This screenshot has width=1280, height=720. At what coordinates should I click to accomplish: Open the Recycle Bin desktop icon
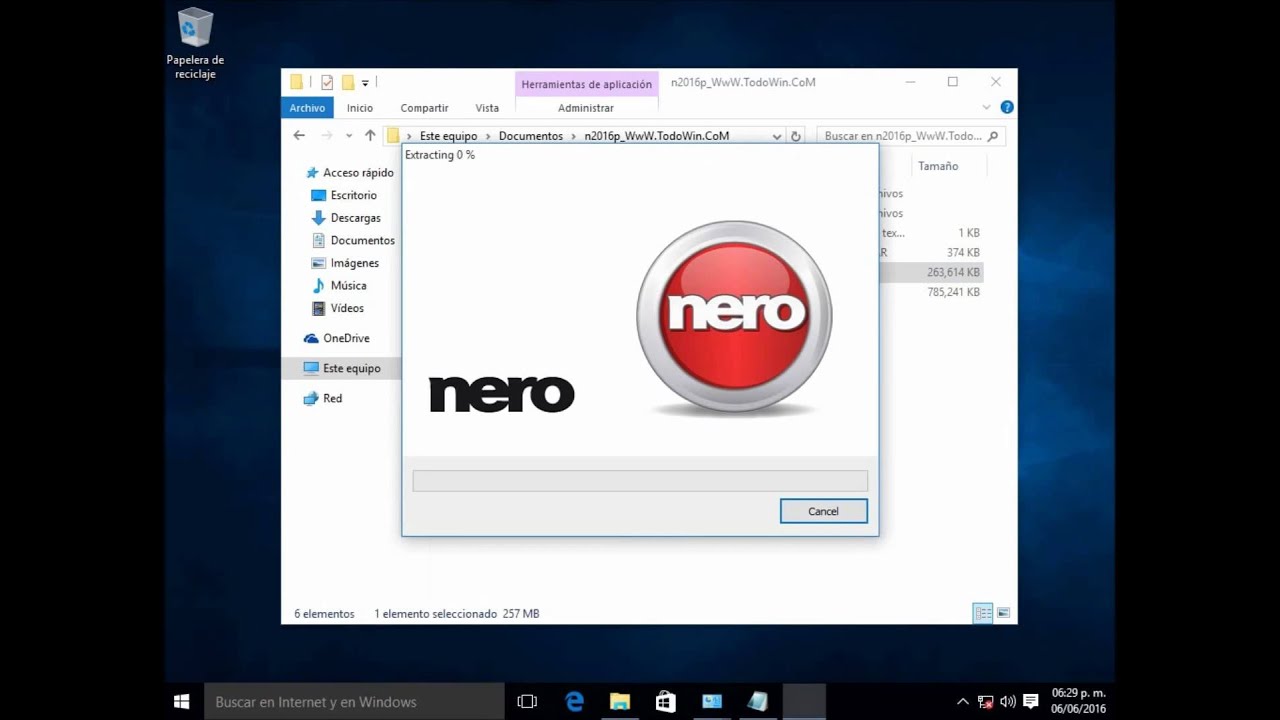(x=195, y=44)
